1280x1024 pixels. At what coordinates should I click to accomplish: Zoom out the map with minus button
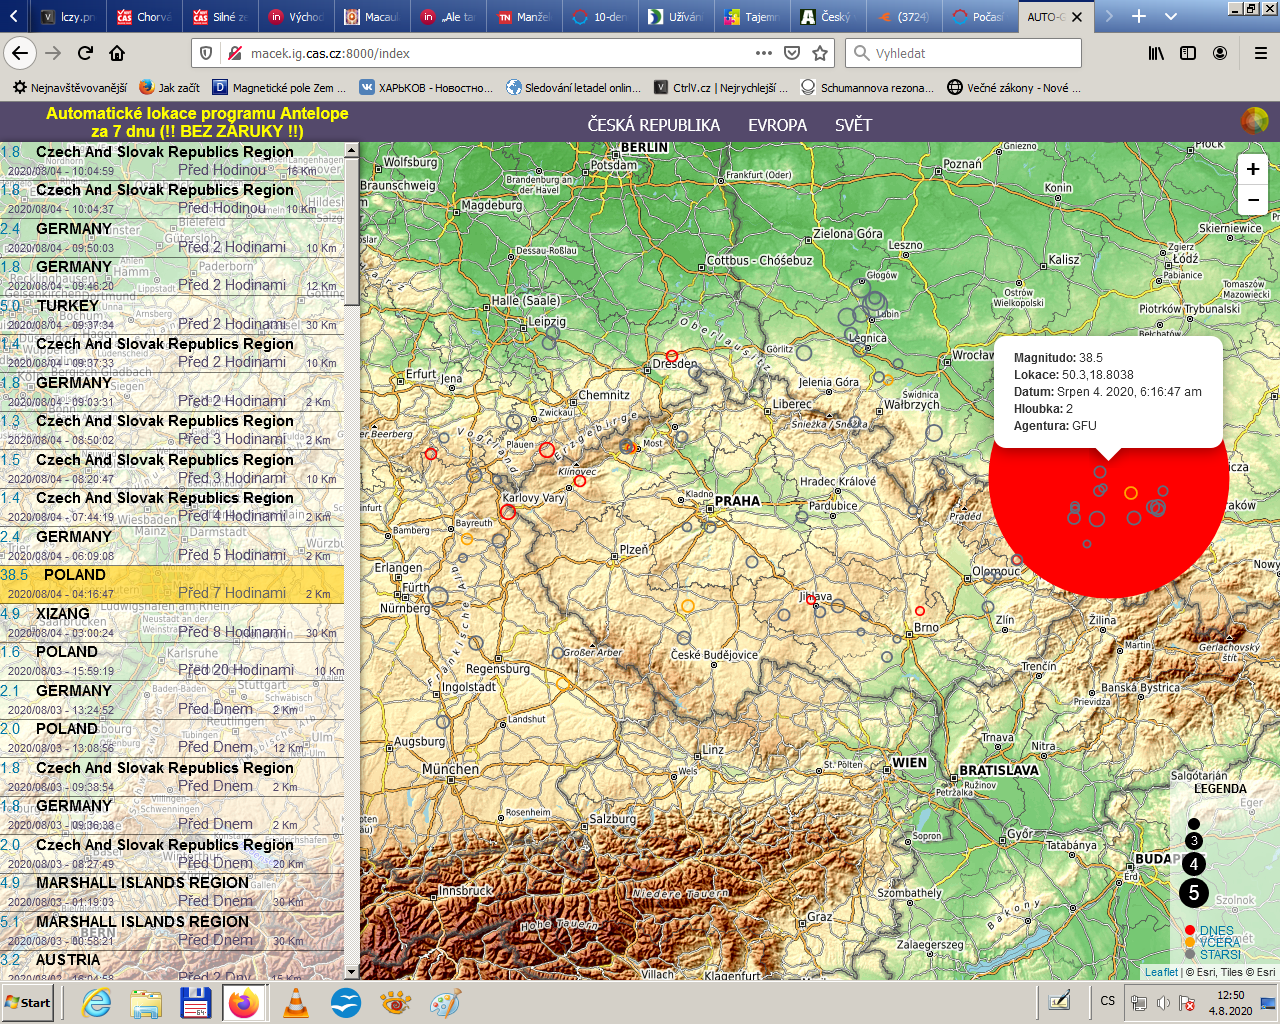[1252, 200]
